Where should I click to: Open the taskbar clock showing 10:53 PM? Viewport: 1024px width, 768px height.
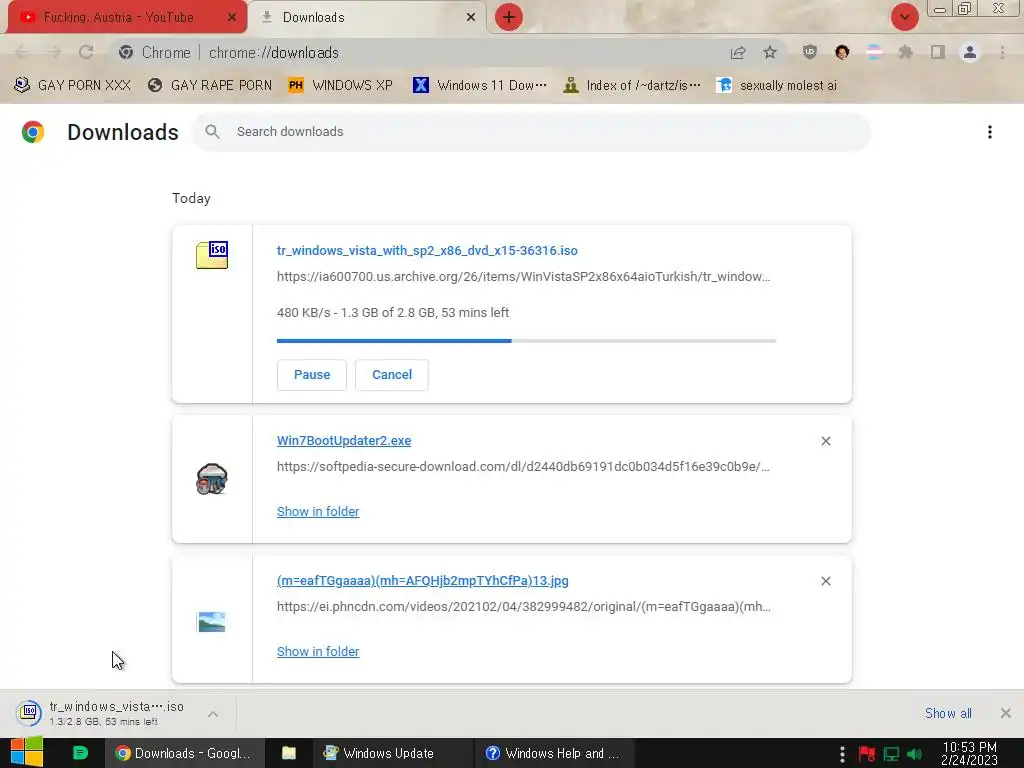click(x=969, y=753)
